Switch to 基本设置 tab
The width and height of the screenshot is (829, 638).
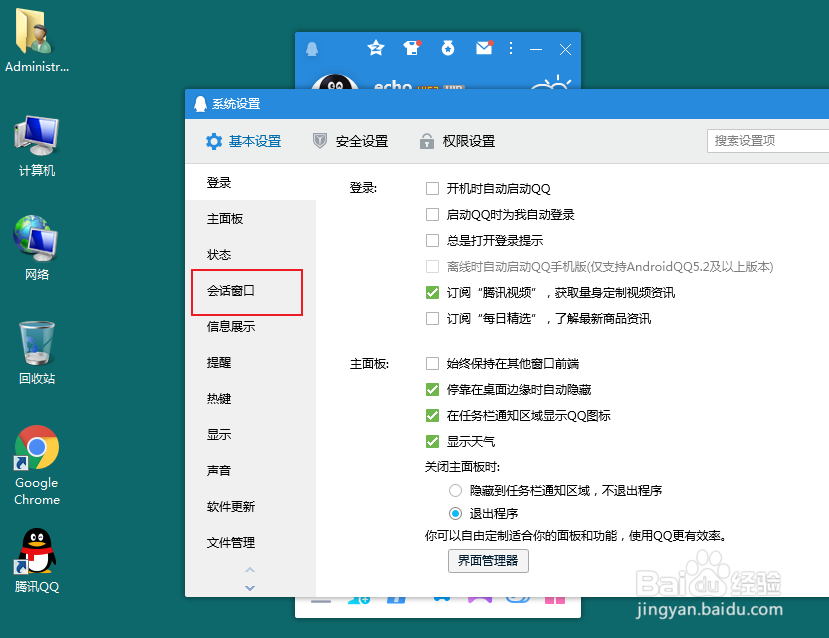pos(244,141)
